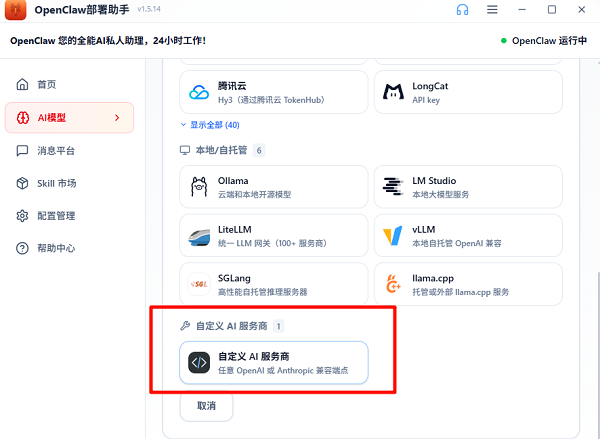This screenshot has height=439, width=600.
Task: Click the 消息平台 chat bubble icon
Action: point(22,150)
